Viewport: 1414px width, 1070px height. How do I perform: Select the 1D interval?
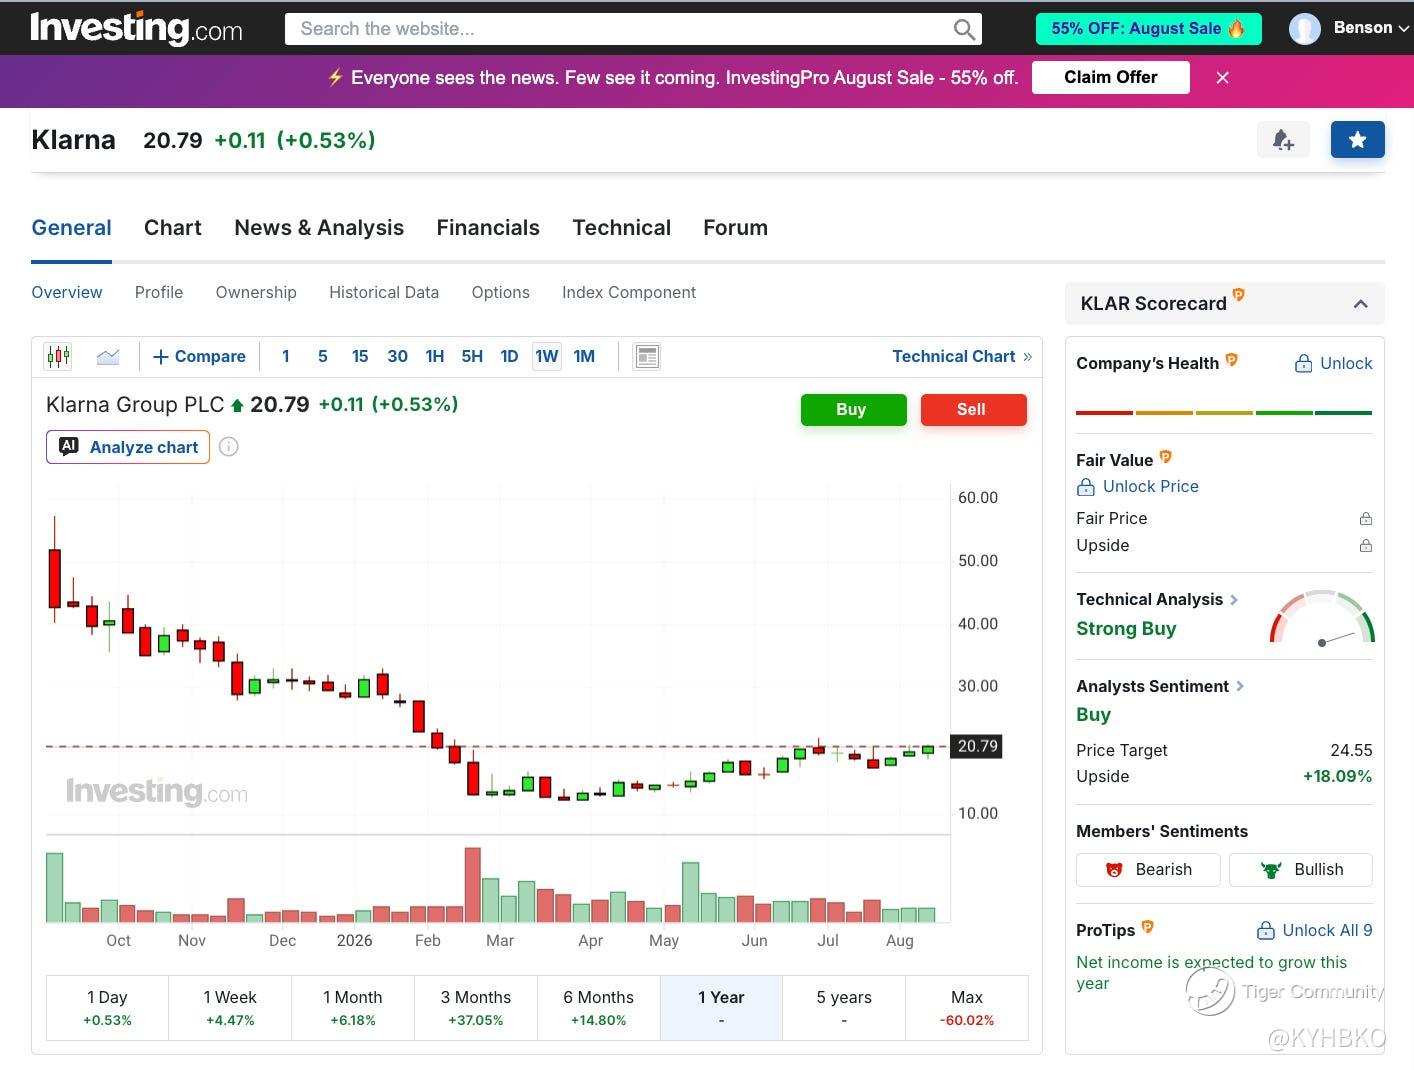509,356
